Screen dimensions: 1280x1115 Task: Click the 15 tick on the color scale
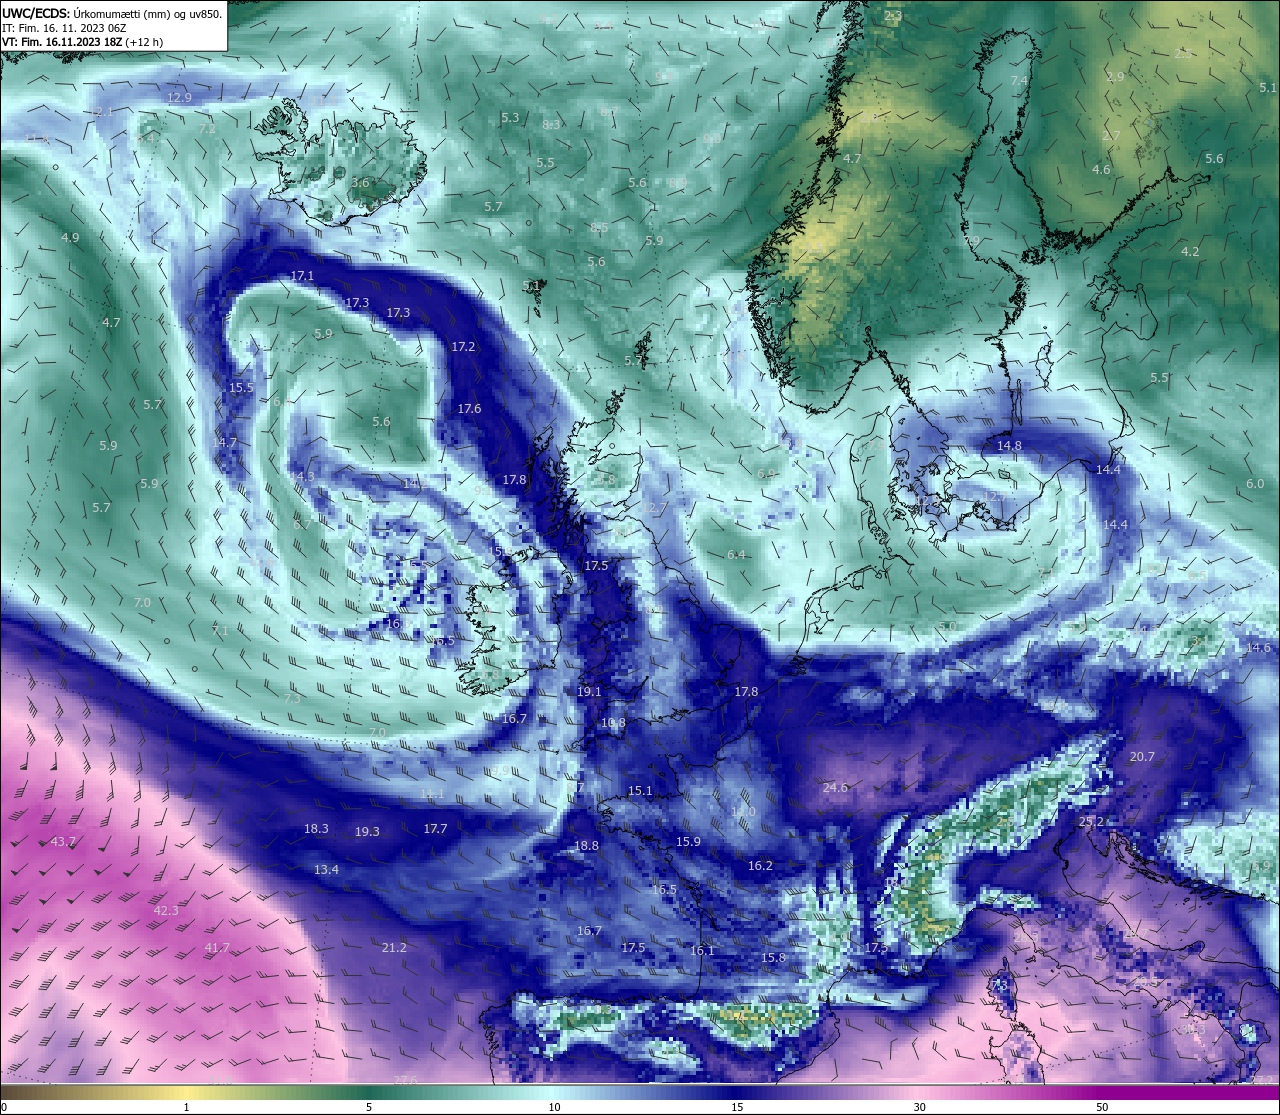coord(737,1107)
